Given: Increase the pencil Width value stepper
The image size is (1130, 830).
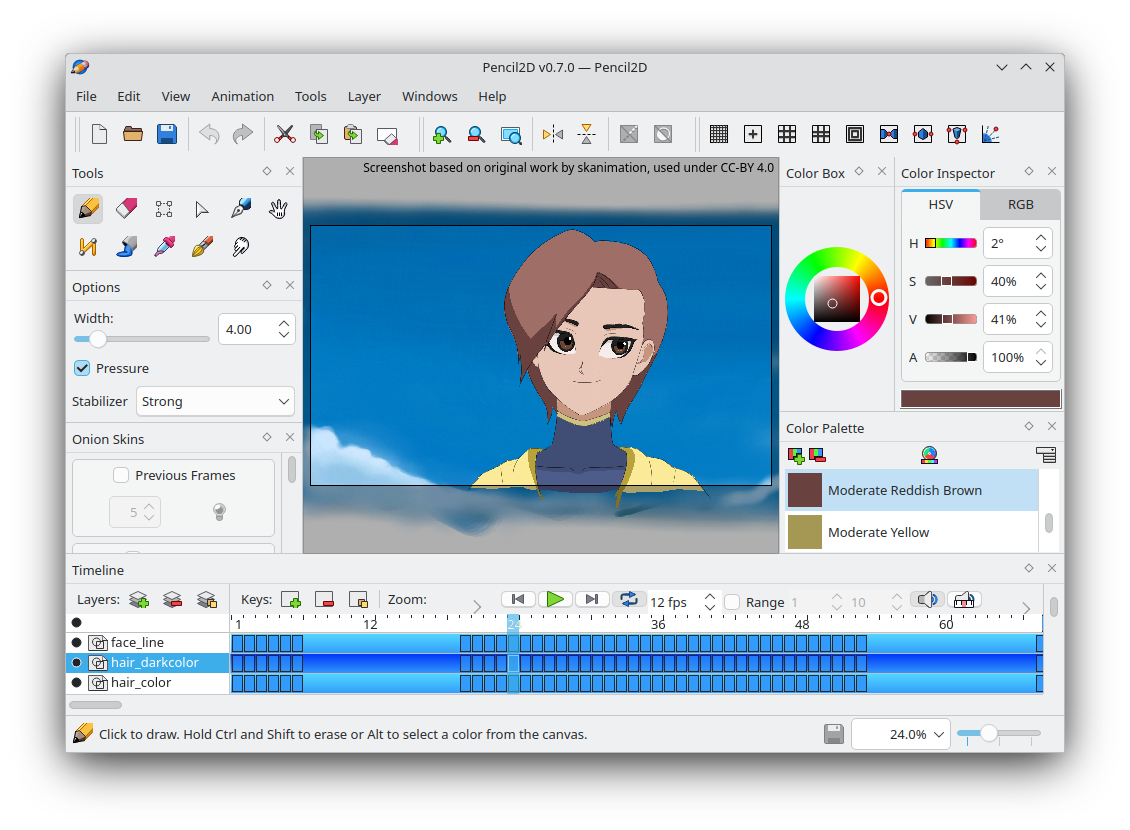Looking at the screenshot, I should 285,323.
